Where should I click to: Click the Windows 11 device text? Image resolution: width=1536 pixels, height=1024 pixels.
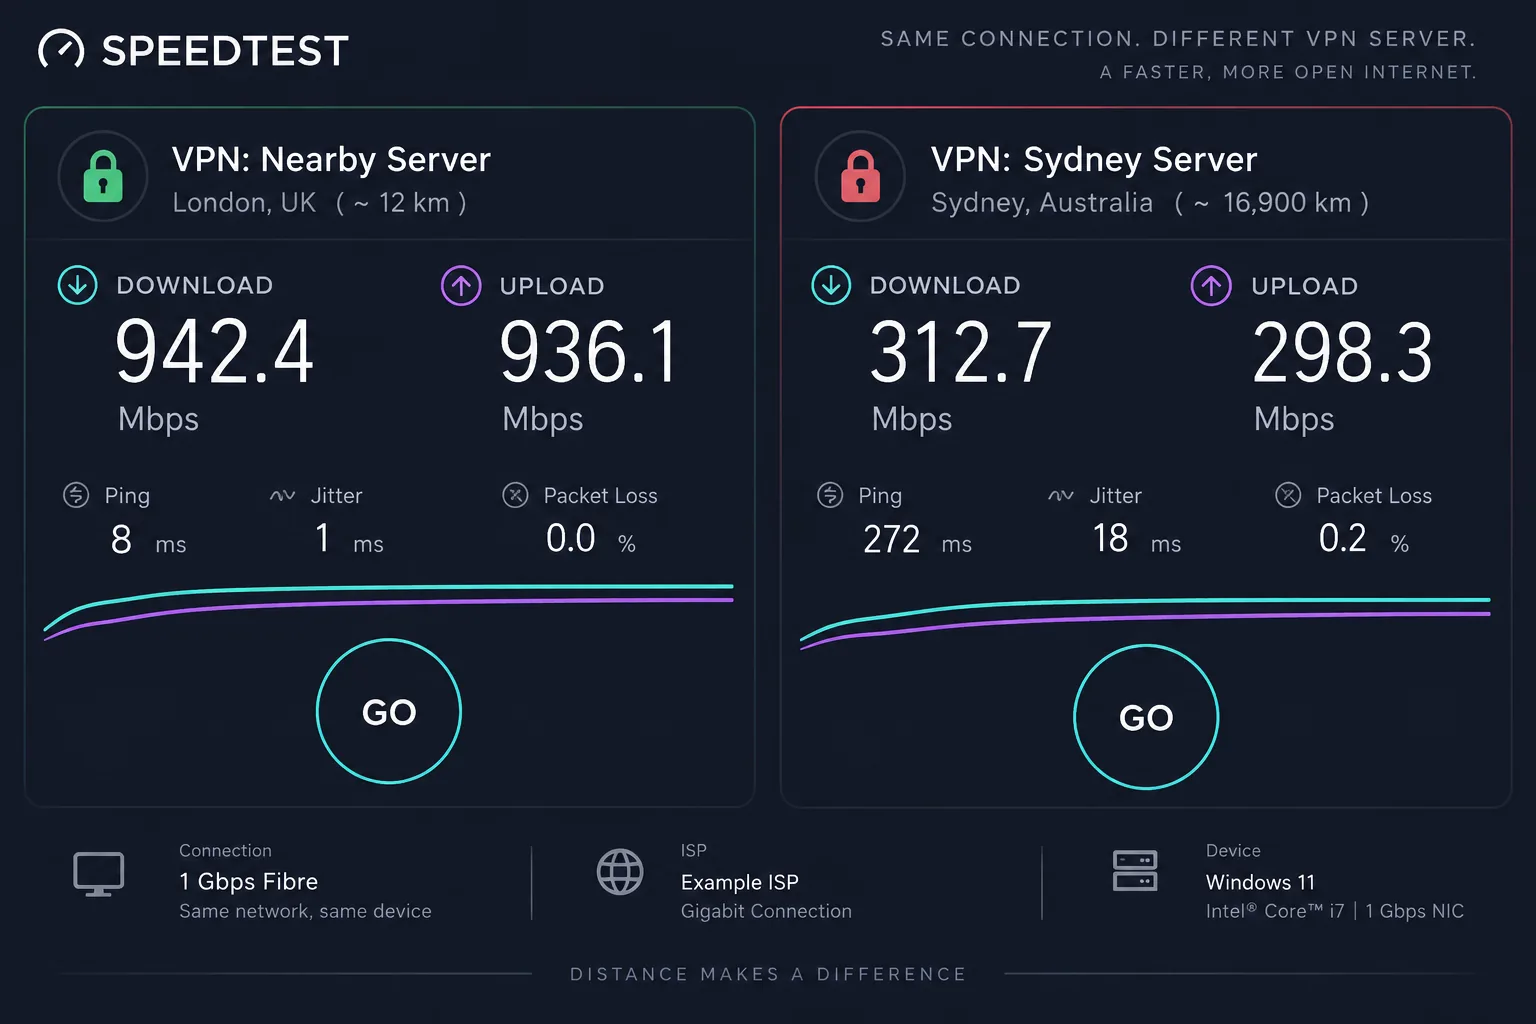tap(1260, 883)
